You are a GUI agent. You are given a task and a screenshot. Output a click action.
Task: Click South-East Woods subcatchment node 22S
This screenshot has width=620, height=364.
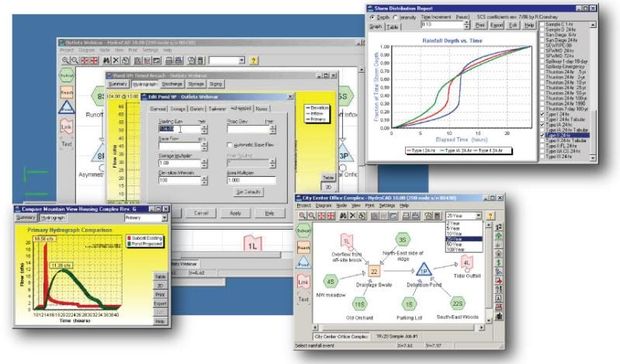coord(457,304)
